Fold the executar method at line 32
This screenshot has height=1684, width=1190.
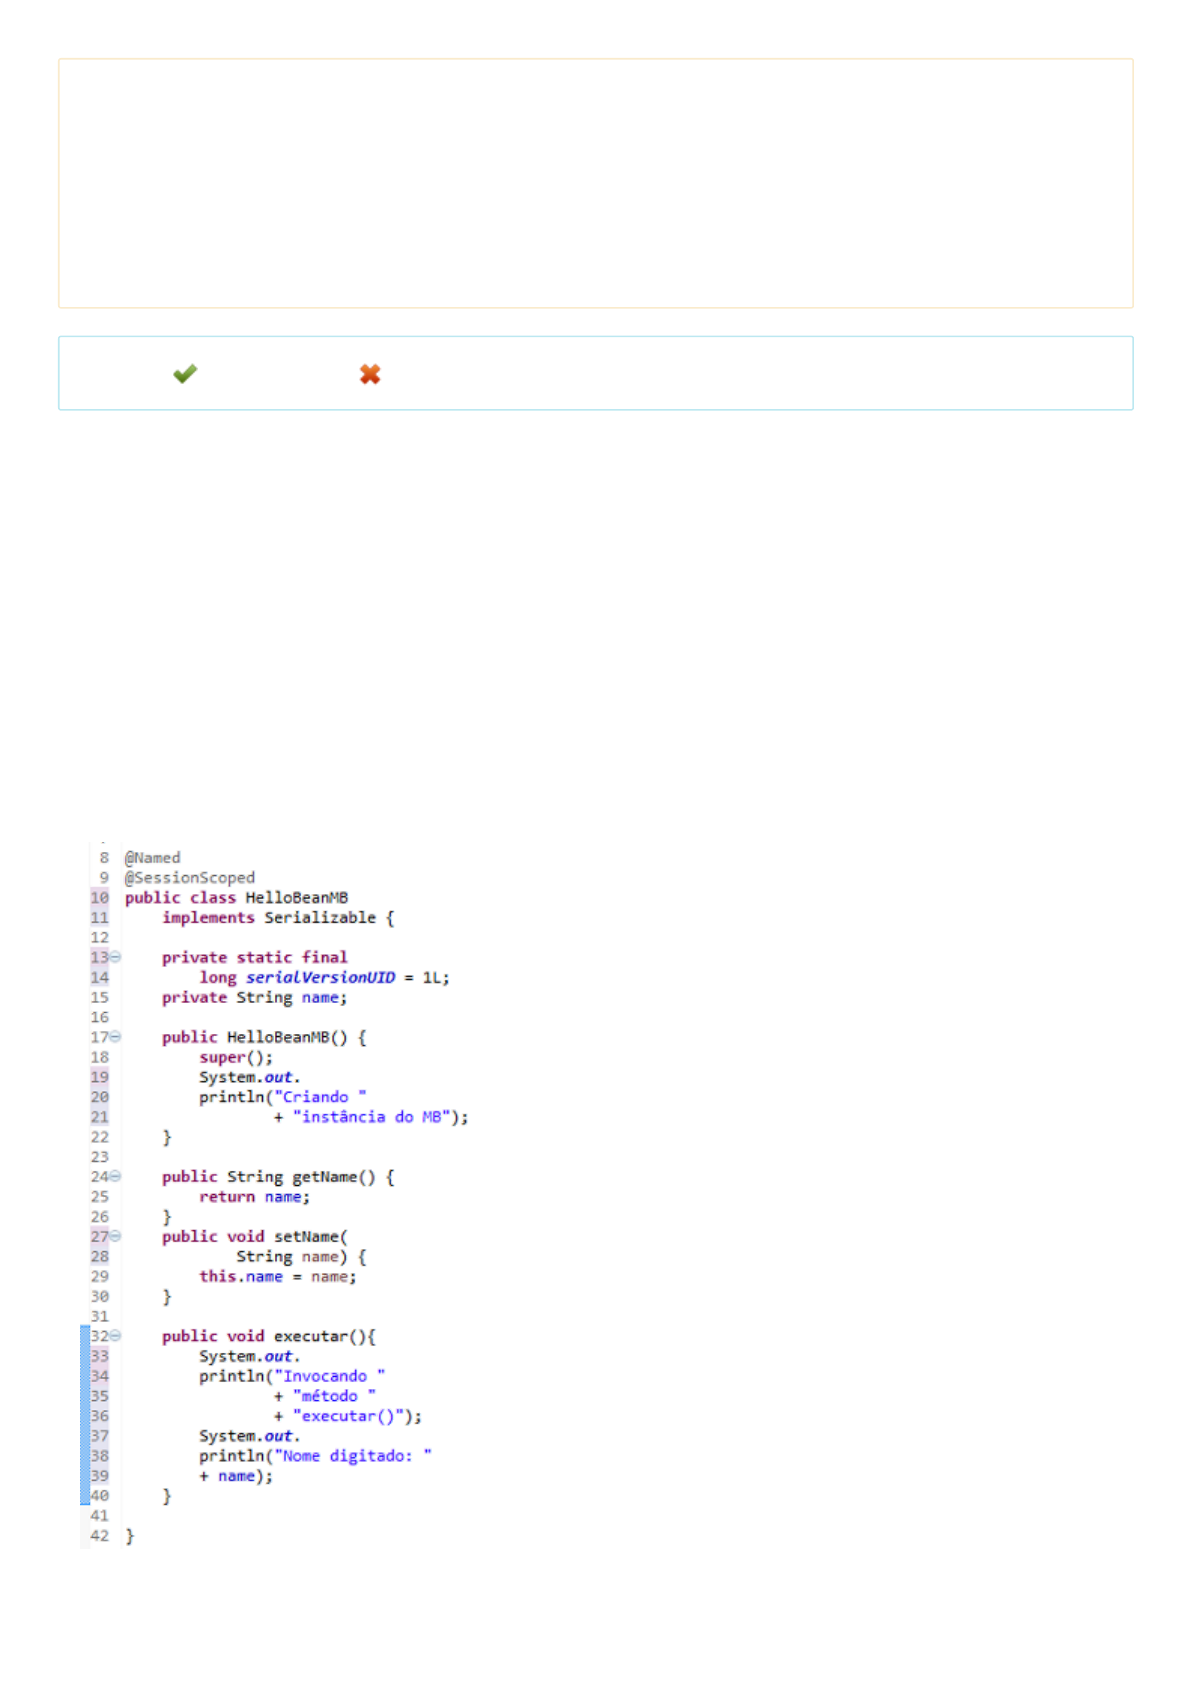coord(116,1336)
